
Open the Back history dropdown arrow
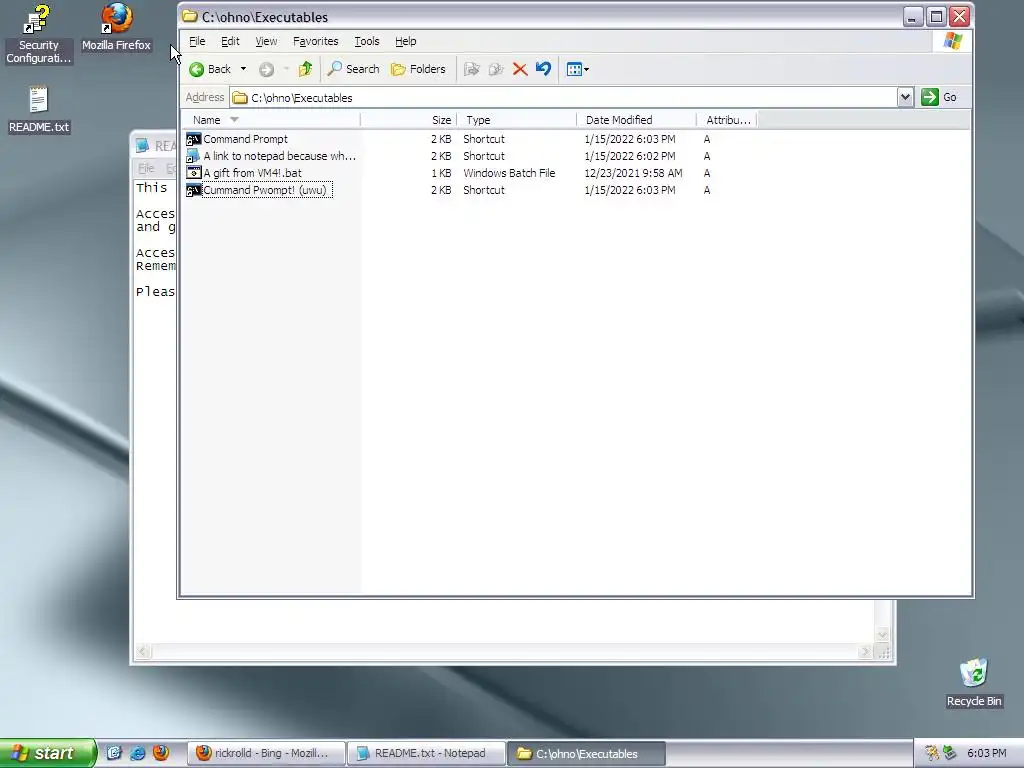pyautogui.click(x=244, y=69)
